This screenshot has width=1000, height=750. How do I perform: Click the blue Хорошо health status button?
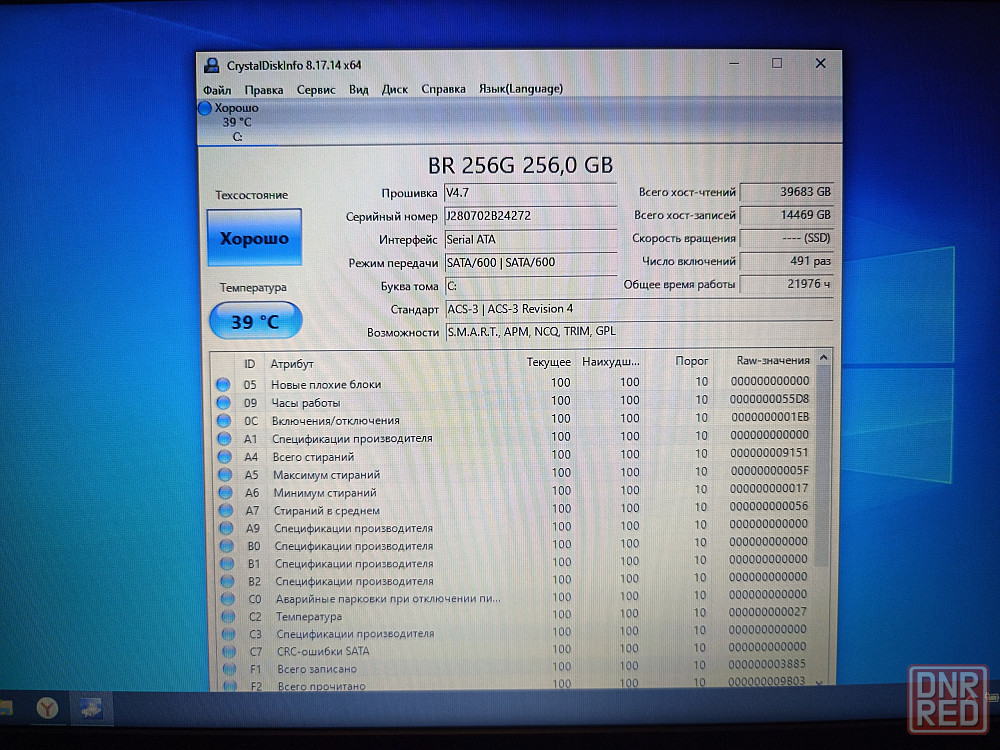(x=254, y=238)
